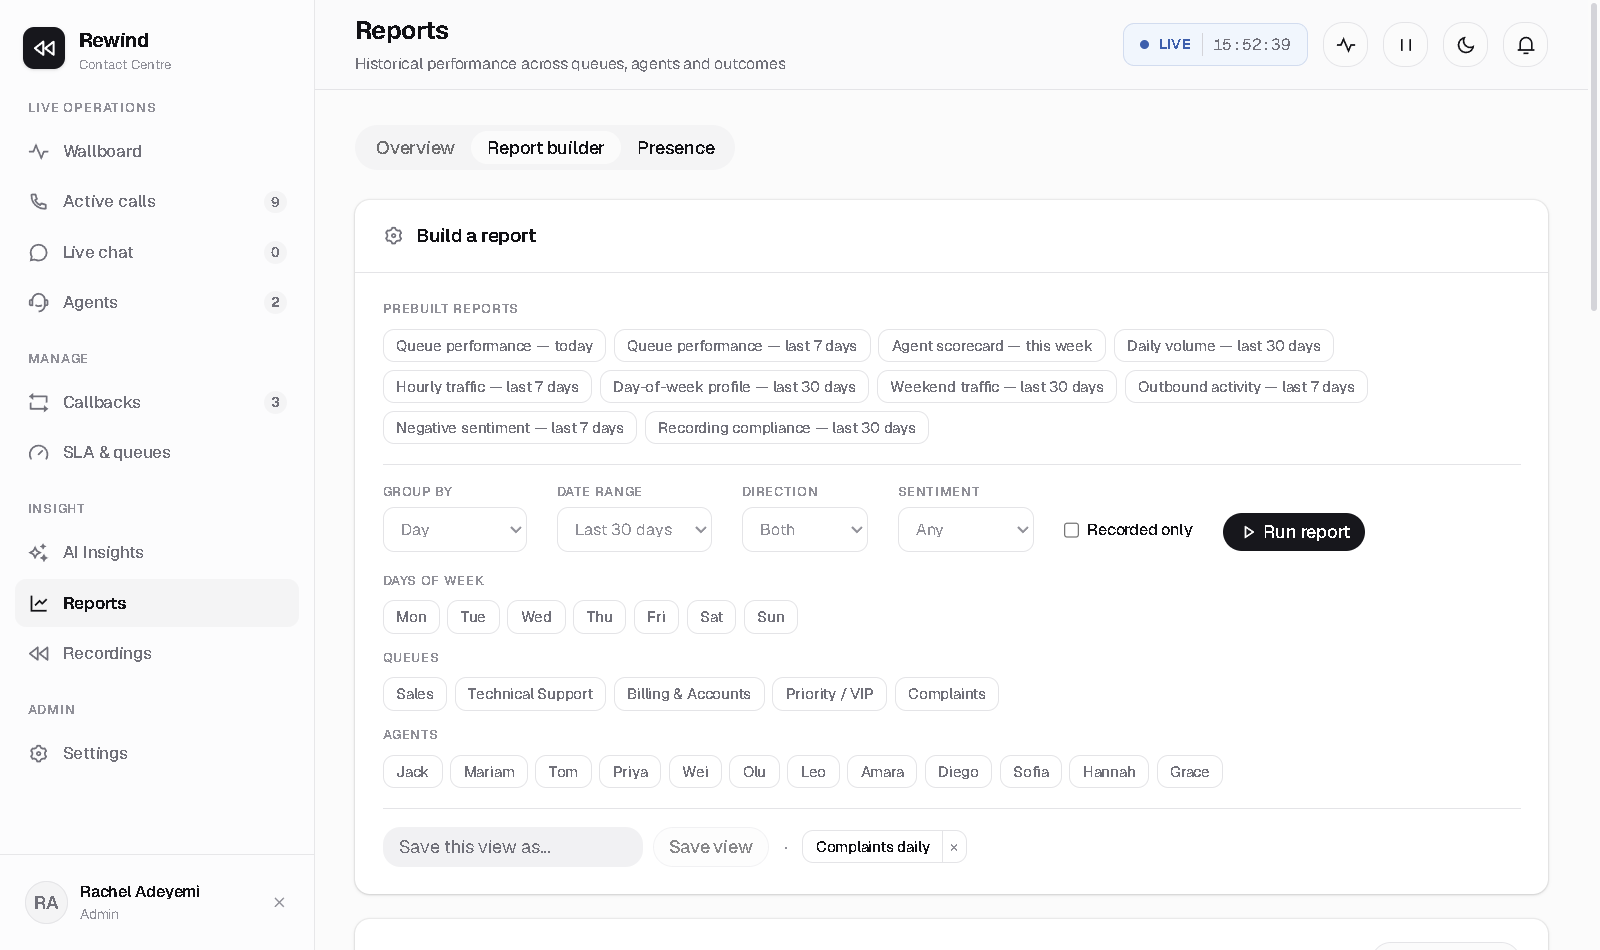Toggle the Tue day filter

click(473, 617)
